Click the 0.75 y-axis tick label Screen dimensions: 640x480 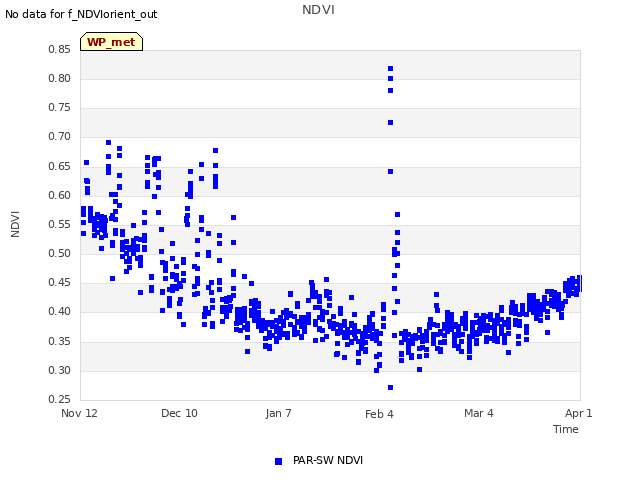coord(59,107)
